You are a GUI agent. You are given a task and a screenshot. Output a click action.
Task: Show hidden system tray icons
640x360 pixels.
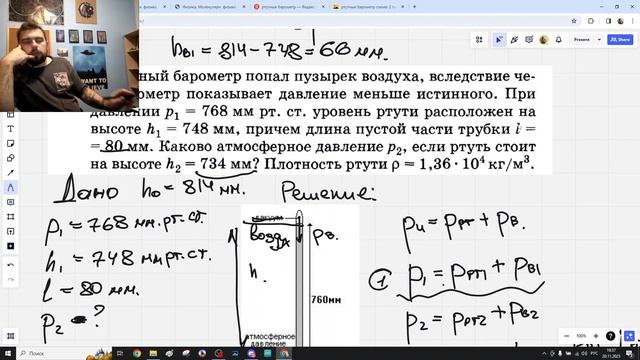[543, 353]
